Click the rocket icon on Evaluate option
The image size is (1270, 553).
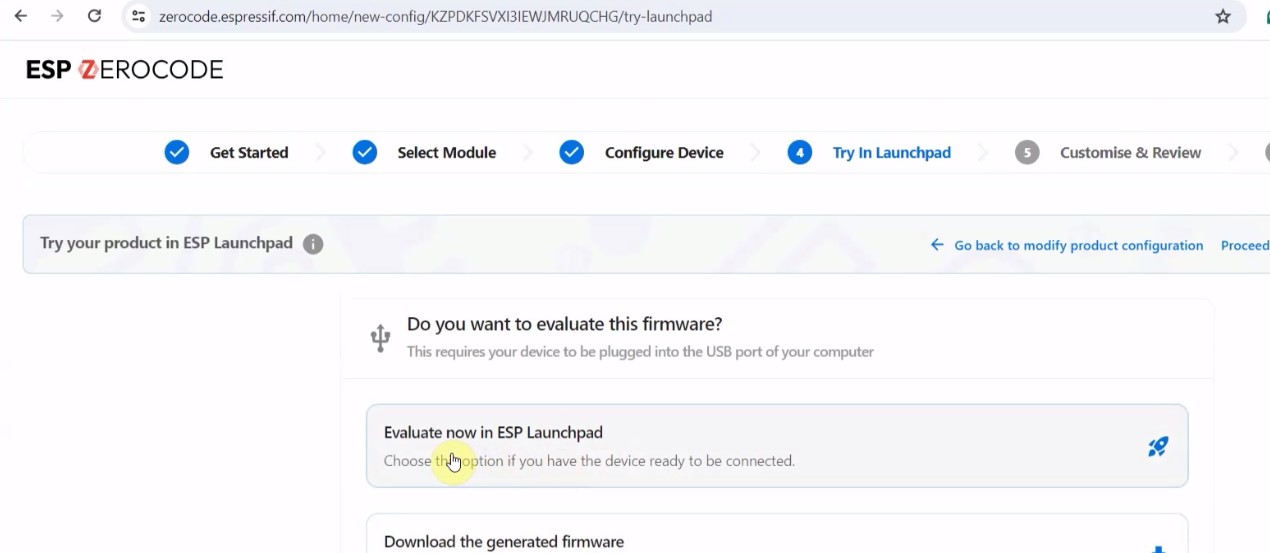point(1158,447)
